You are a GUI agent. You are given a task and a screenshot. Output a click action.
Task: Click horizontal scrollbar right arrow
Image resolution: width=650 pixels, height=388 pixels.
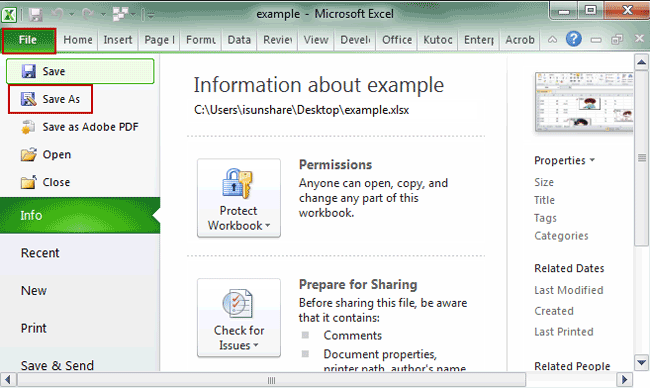coord(625,379)
